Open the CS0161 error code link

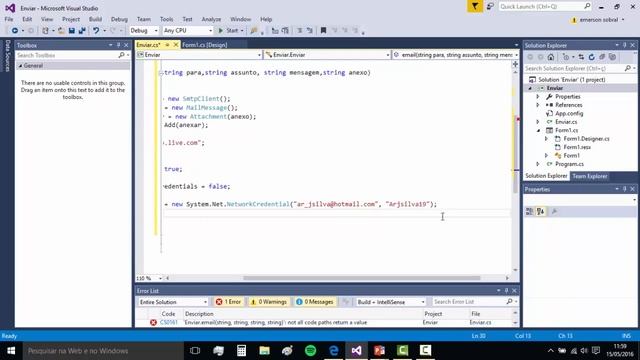[169, 322]
